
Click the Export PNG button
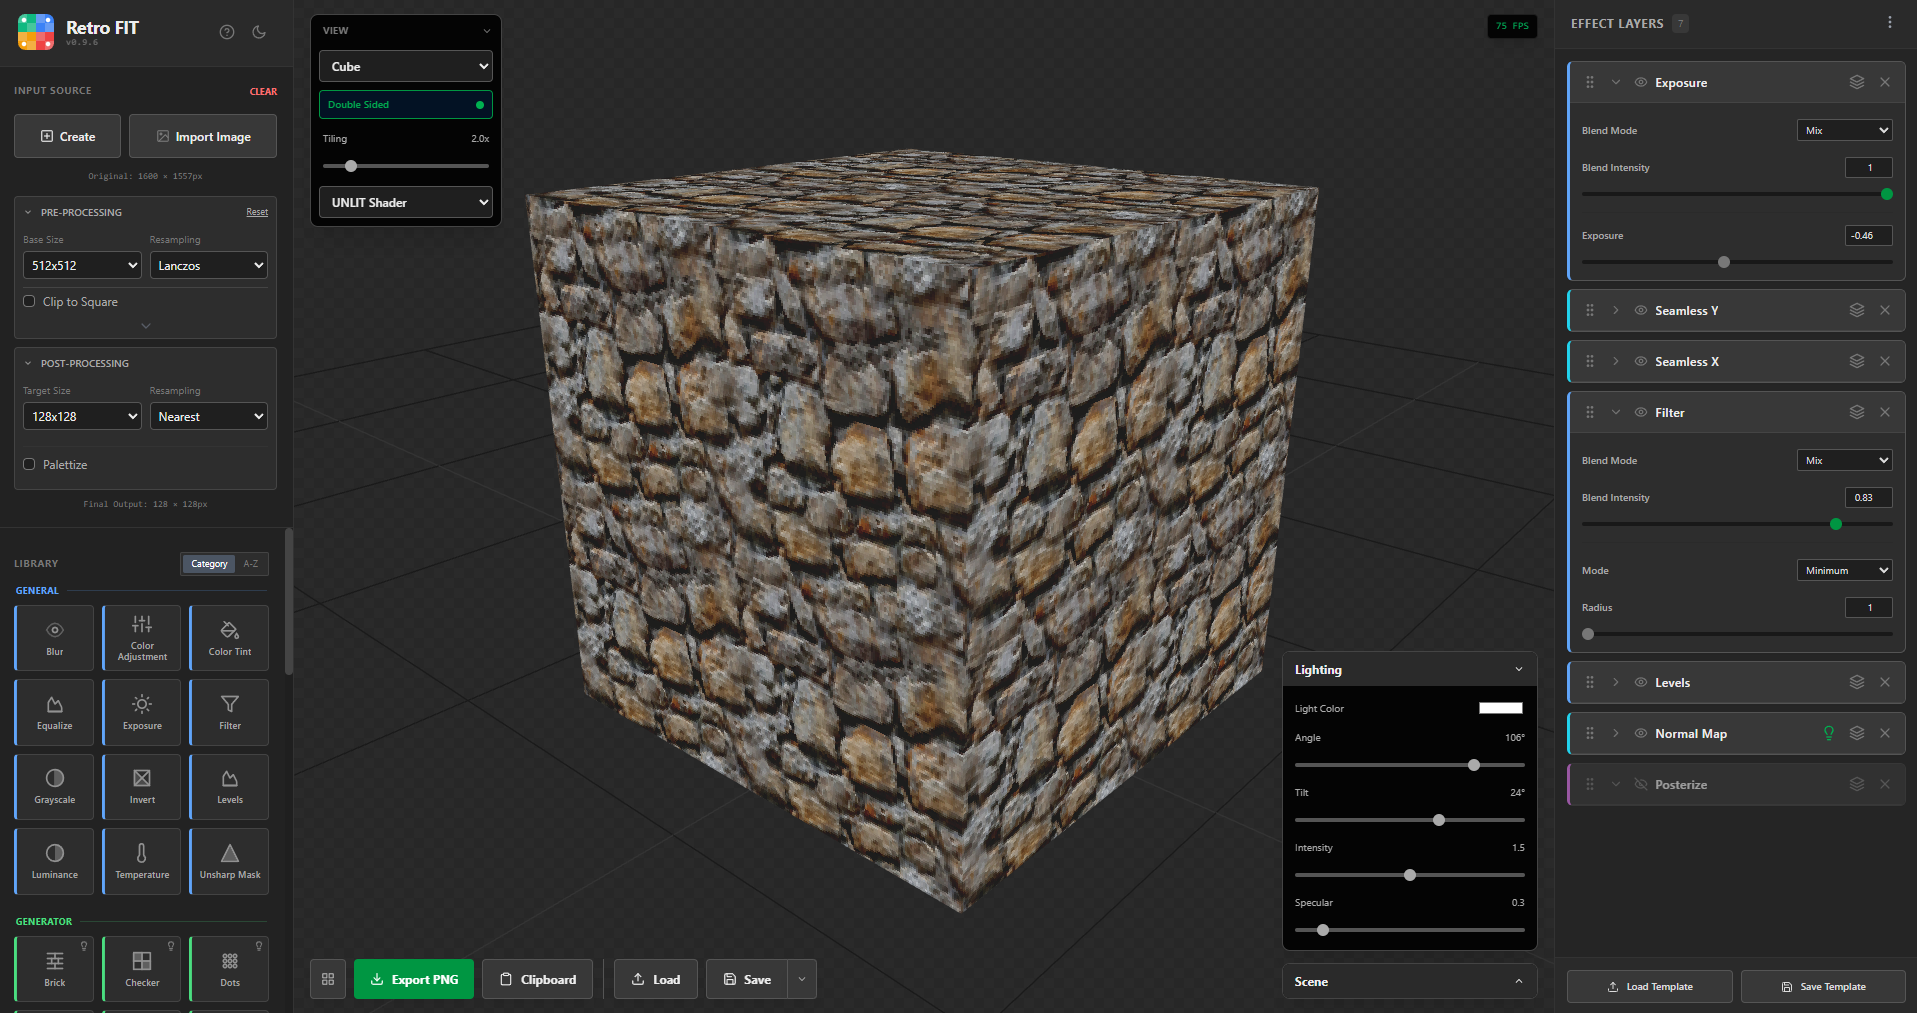pyautogui.click(x=414, y=980)
